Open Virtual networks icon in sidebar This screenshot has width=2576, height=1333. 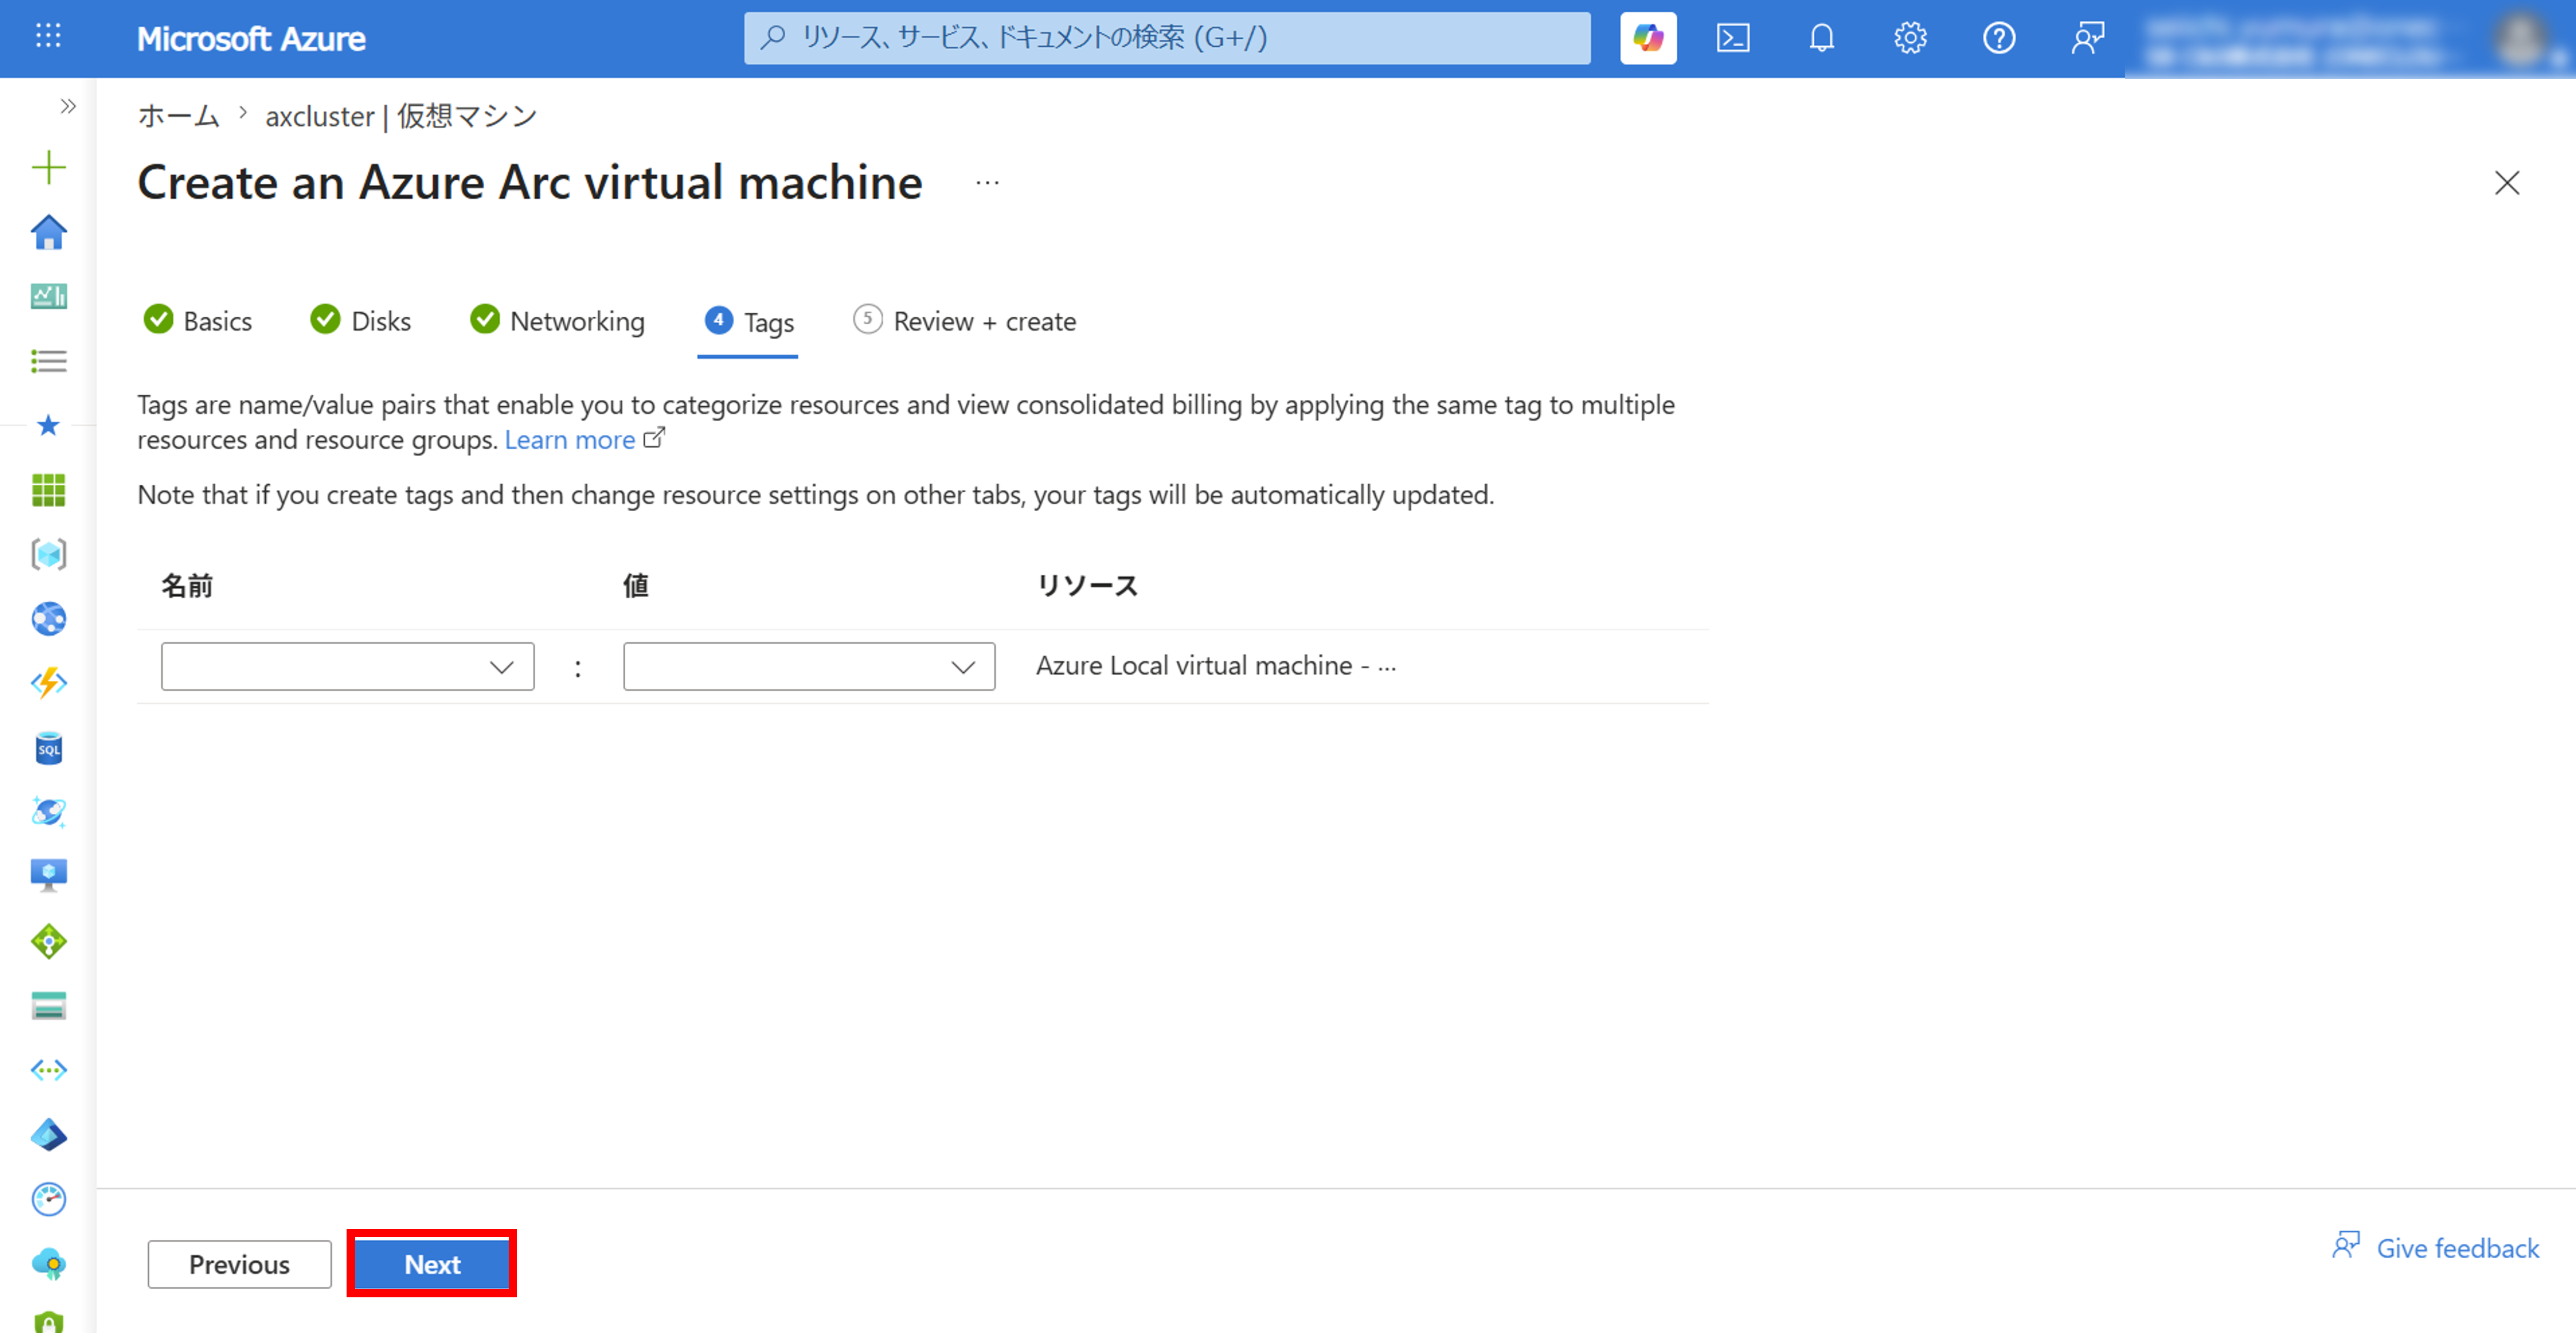click(x=48, y=1070)
